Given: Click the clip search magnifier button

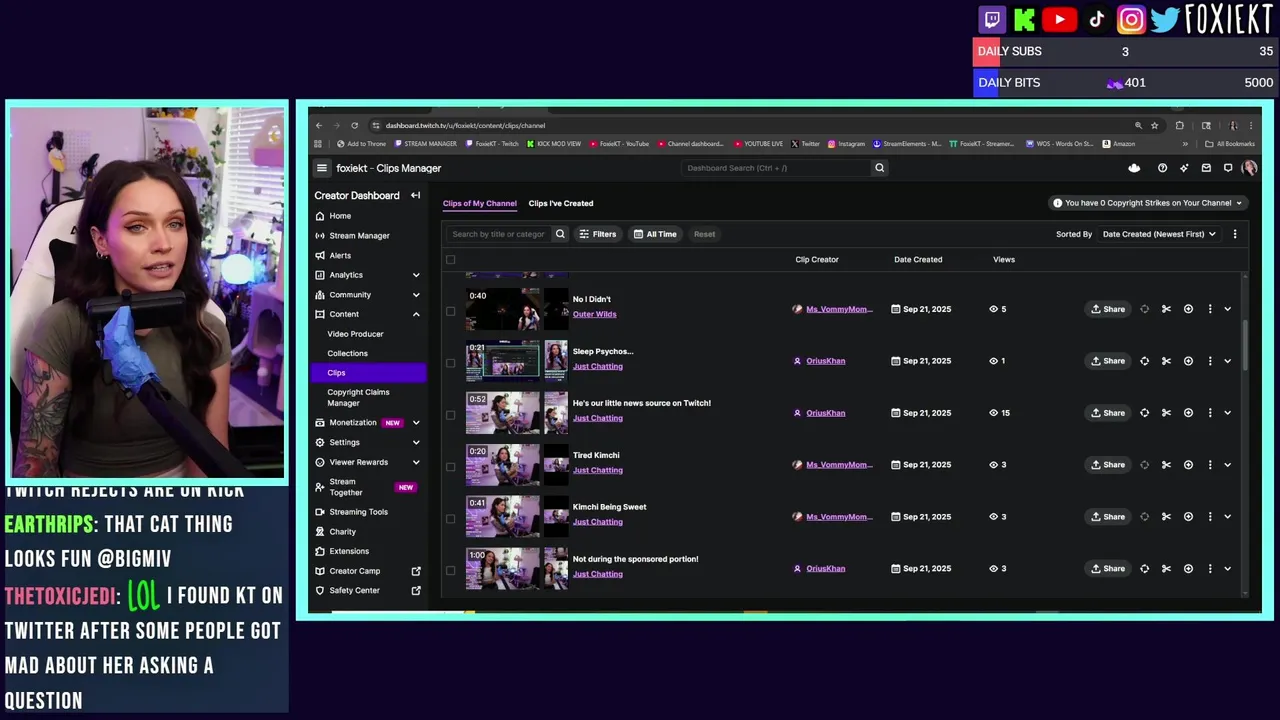Looking at the screenshot, I should pyautogui.click(x=560, y=234).
